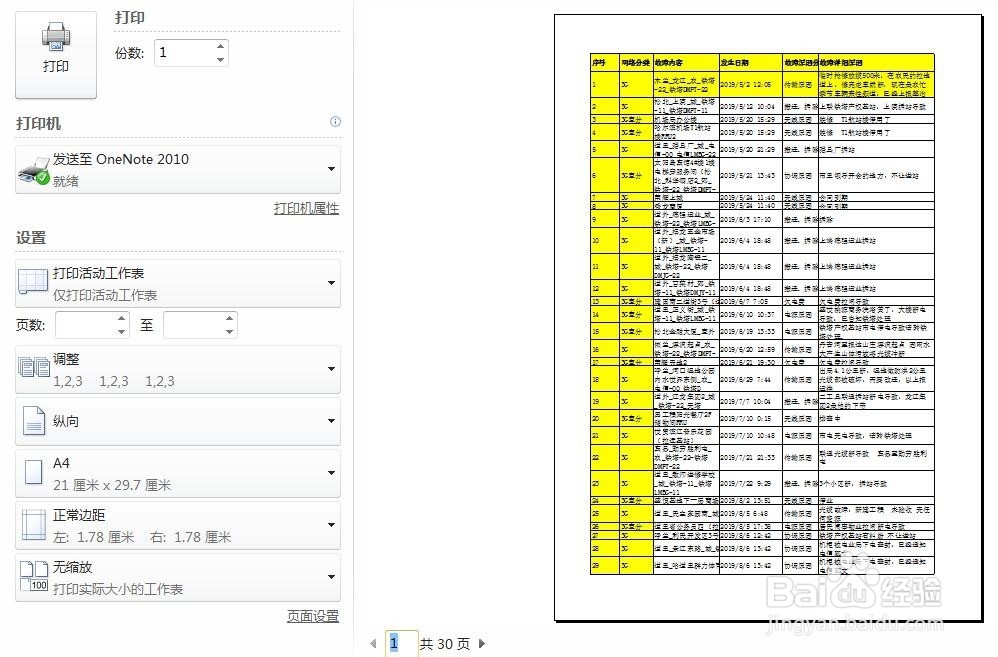This screenshot has height=657, width=998.
Task: Open the 打印活动工作表 print range dropdown
Action: point(178,283)
